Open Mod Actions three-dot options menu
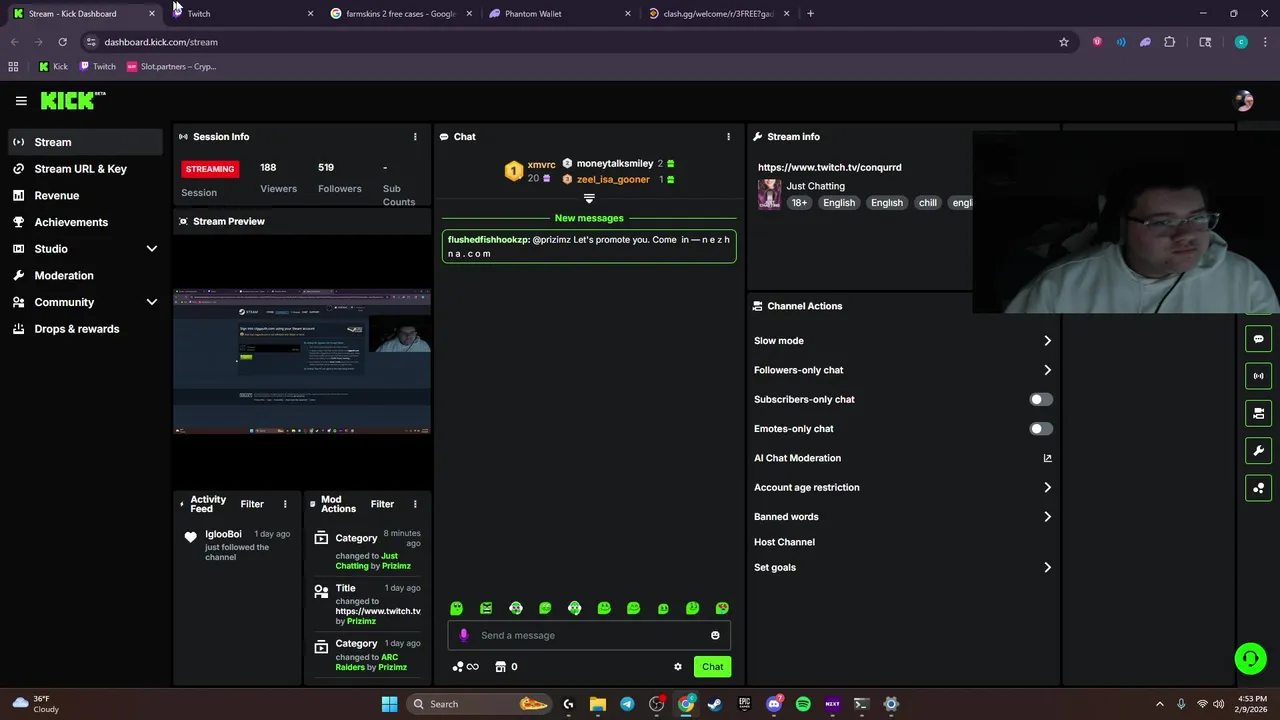 click(x=415, y=504)
